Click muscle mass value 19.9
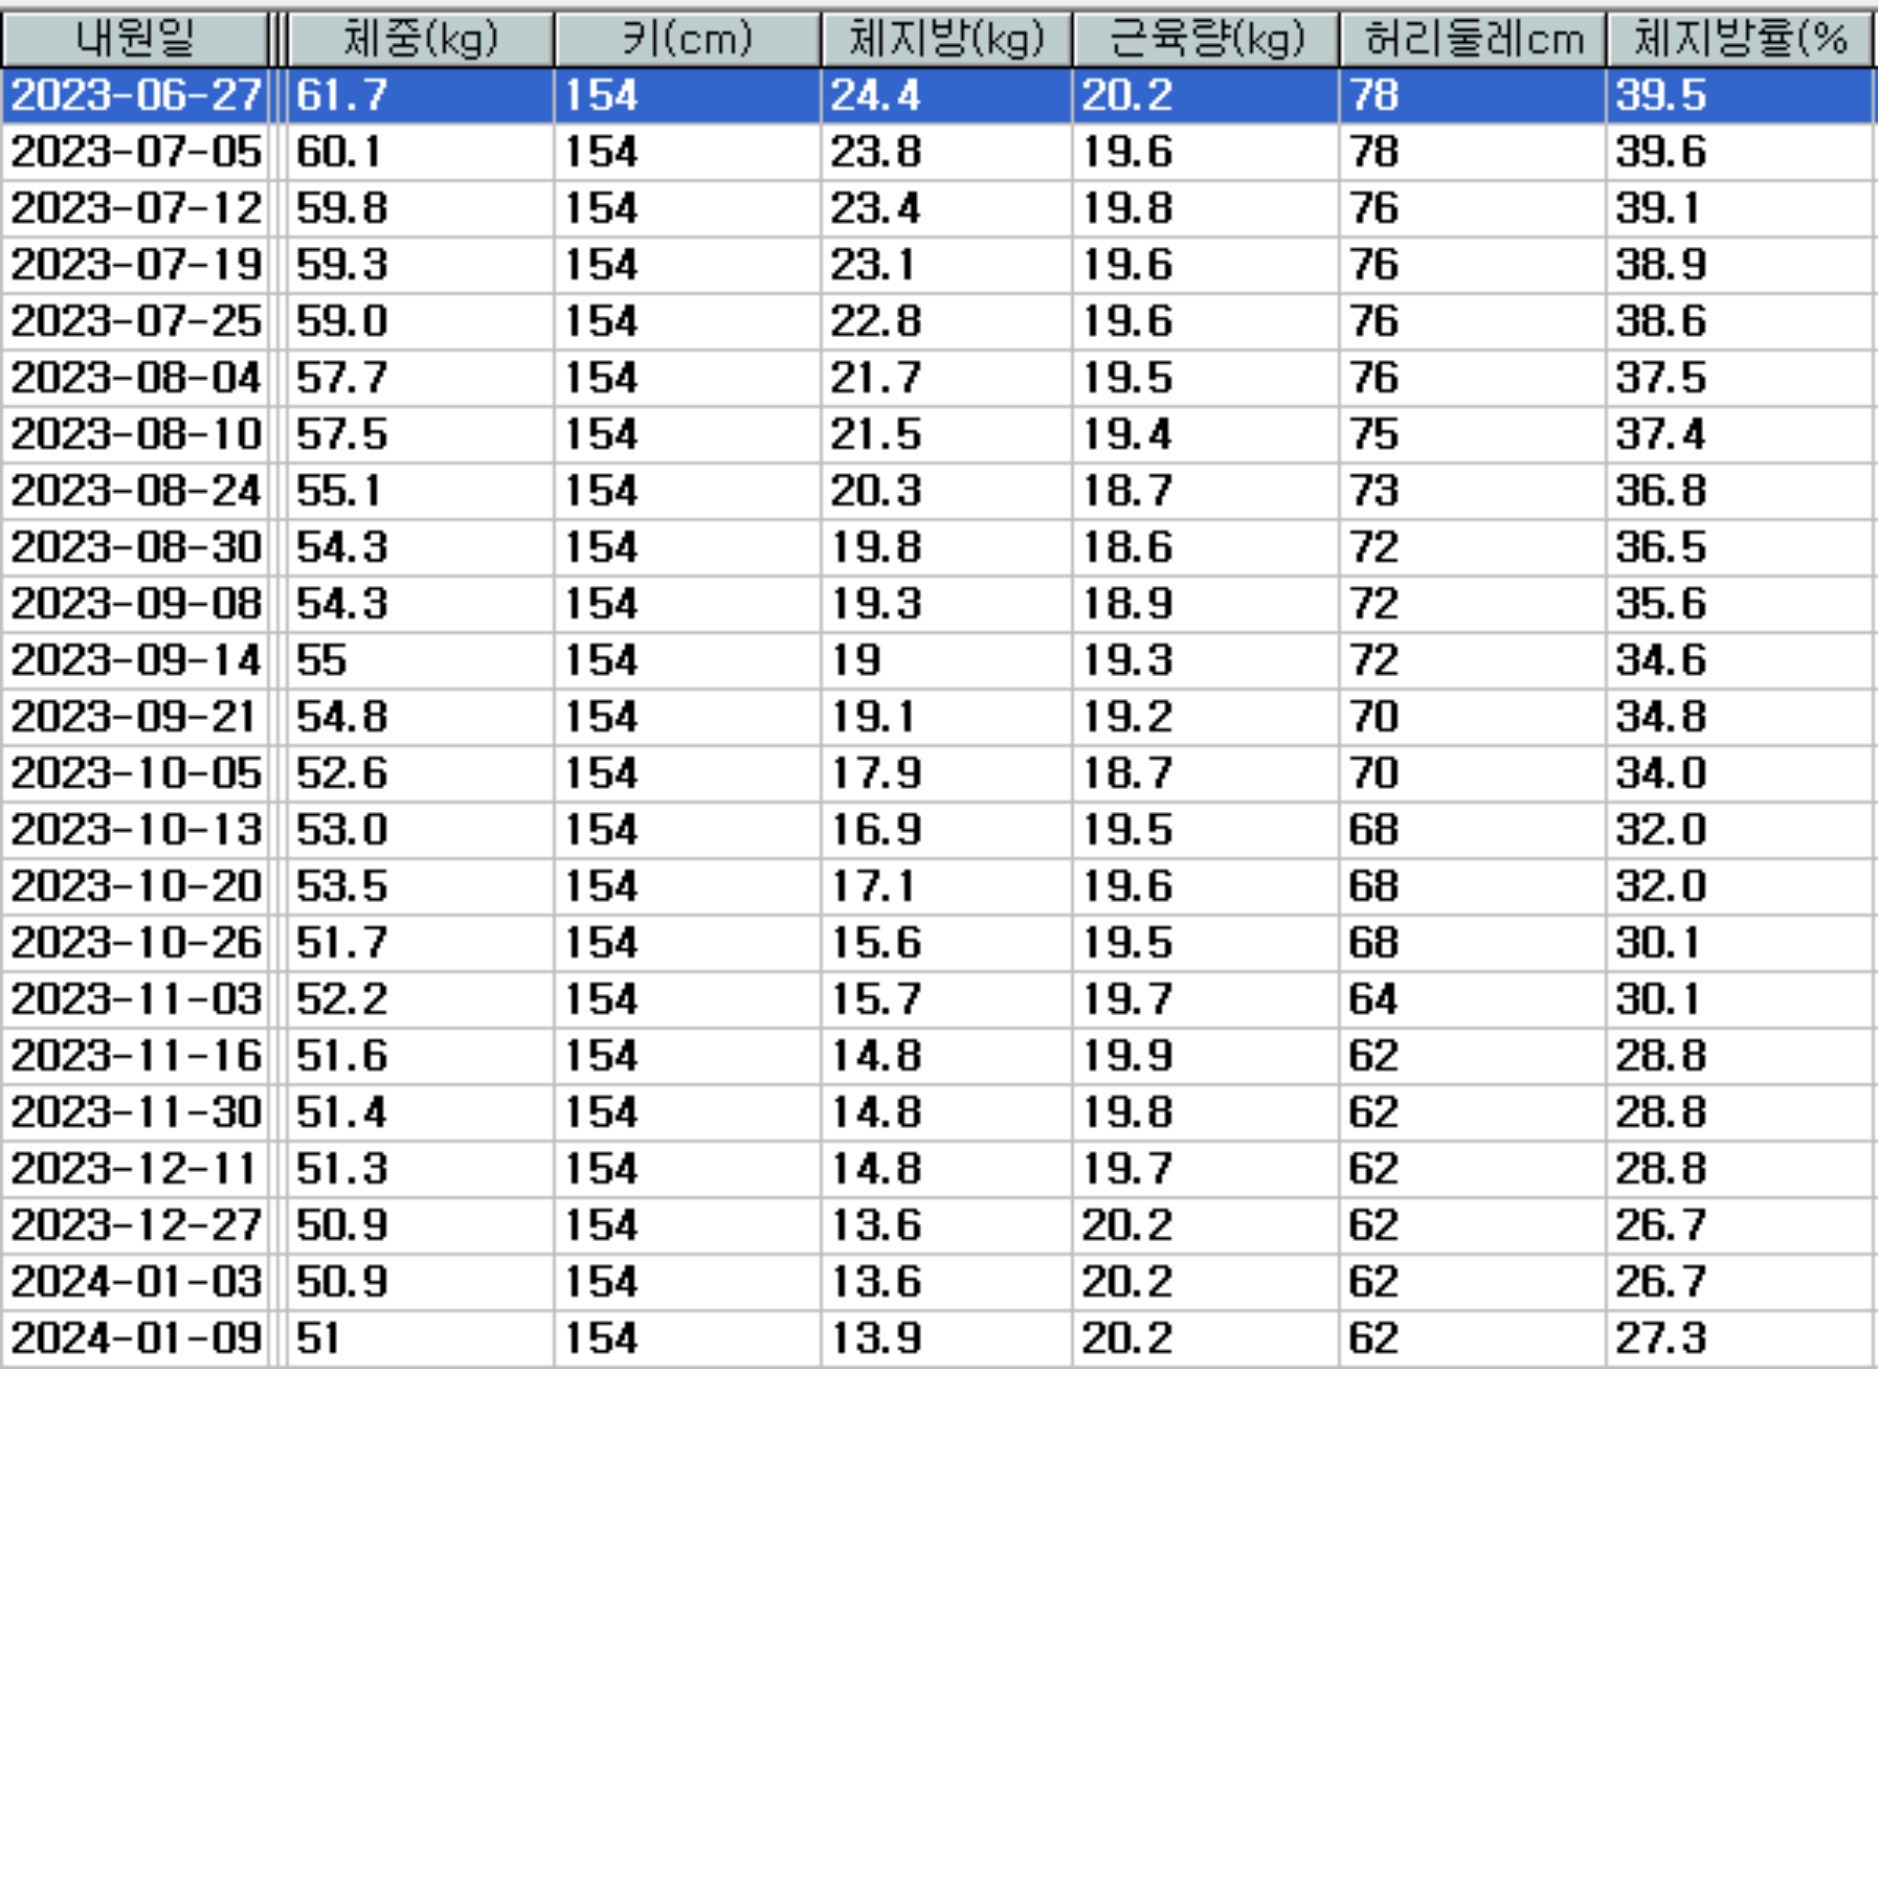 (x=1127, y=1056)
